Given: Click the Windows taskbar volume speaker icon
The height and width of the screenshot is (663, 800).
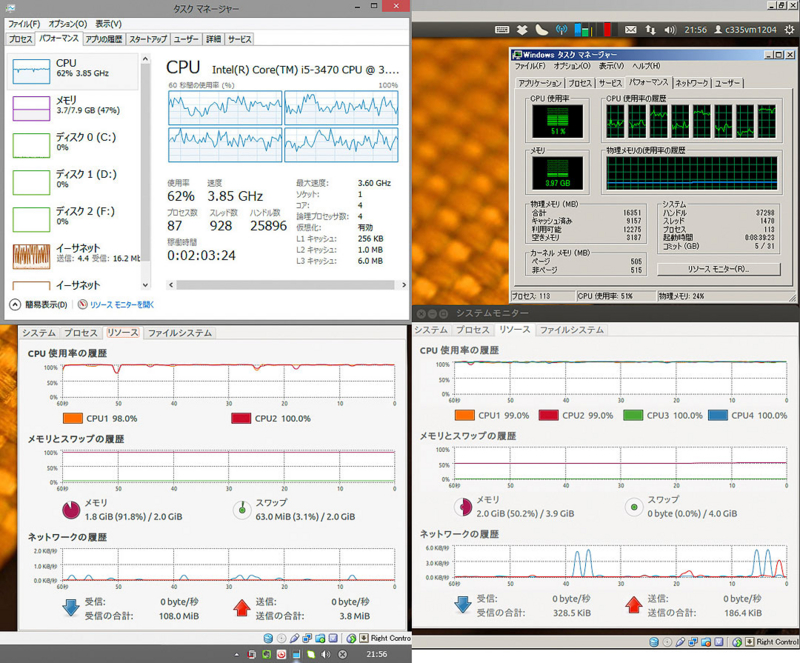Looking at the screenshot, I should [326, 654].
